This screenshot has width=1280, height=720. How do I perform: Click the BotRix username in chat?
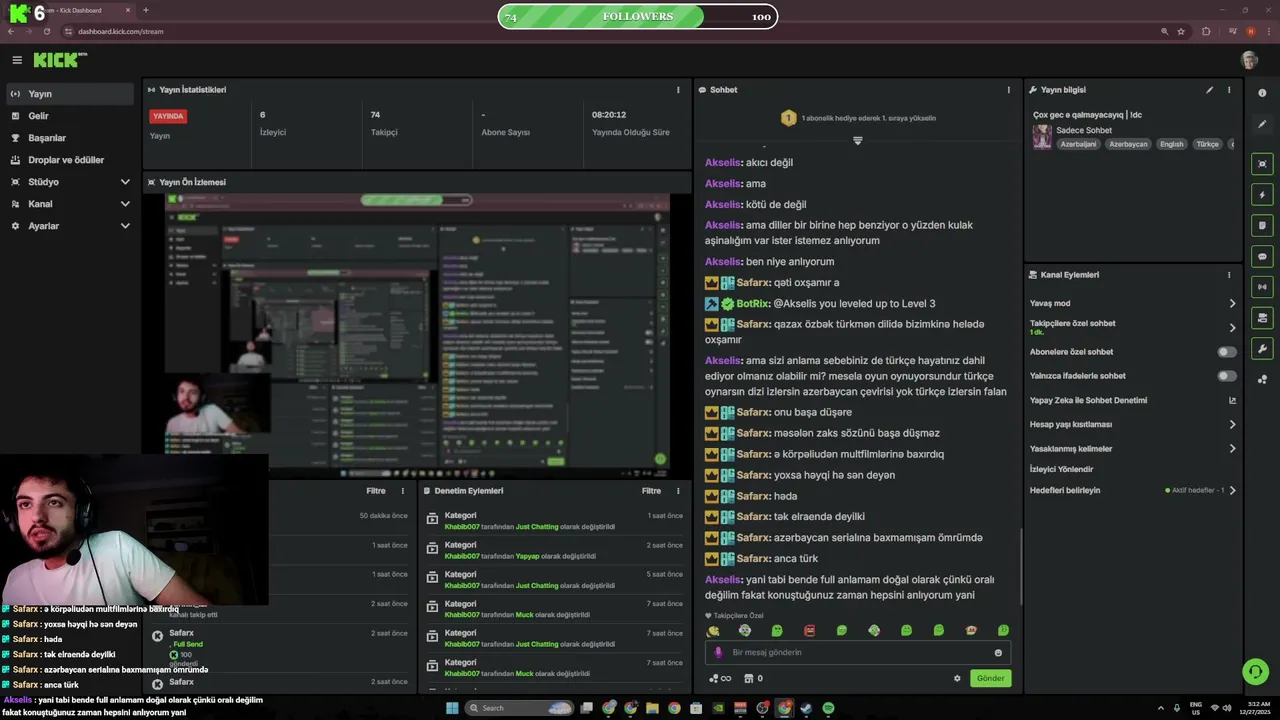click(x=753, y=304)
